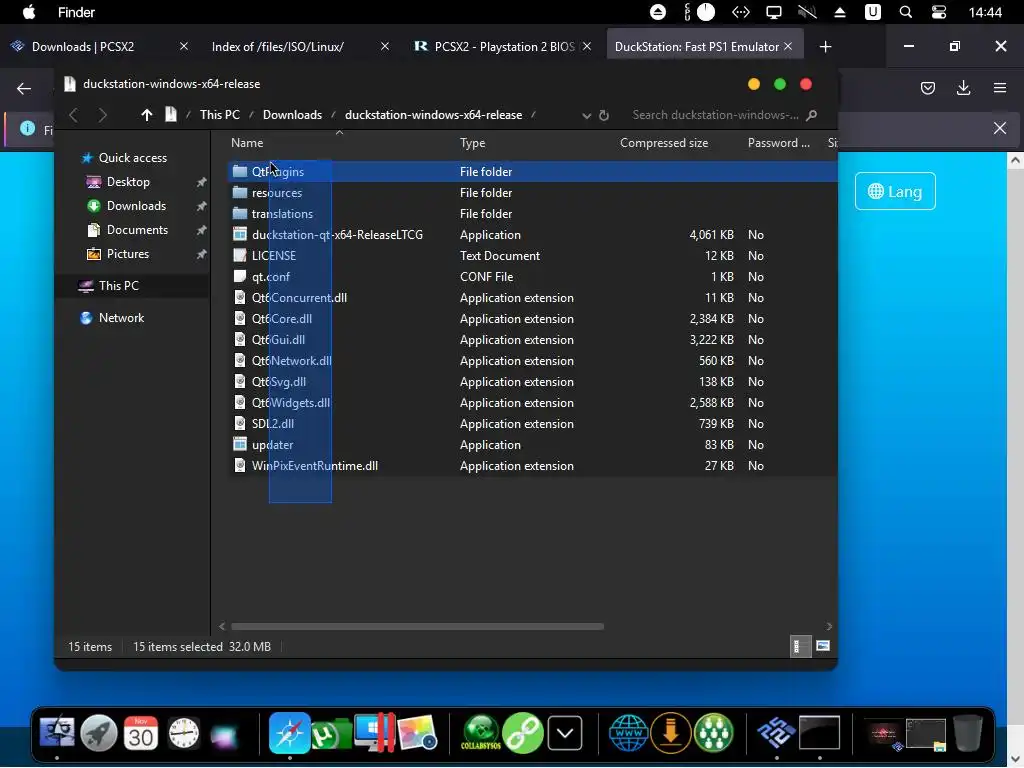The width and height of the screenshot is (1024, 768).
Task: Sort by Password column header
Action: click(778, 143)
